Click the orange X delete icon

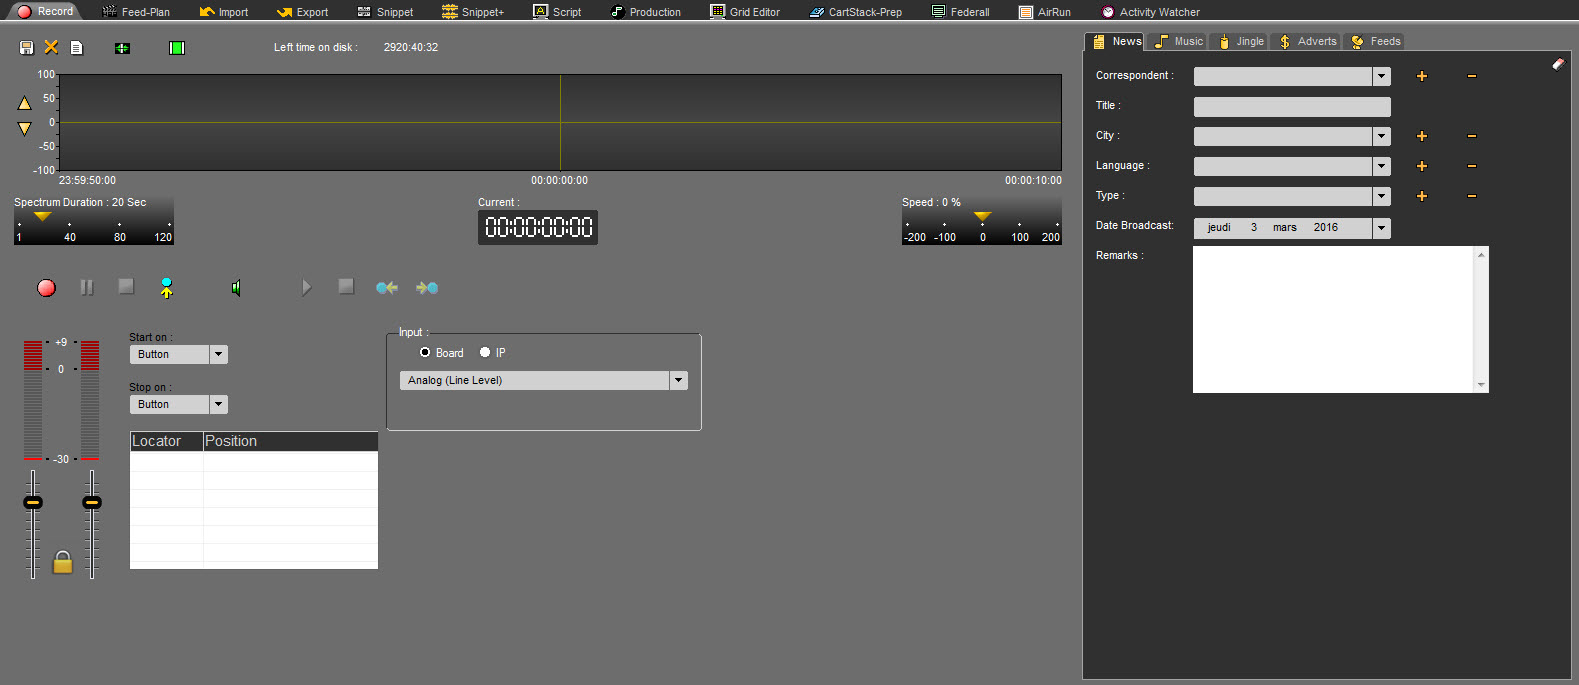pyautogui.click(x=51, y=48)
